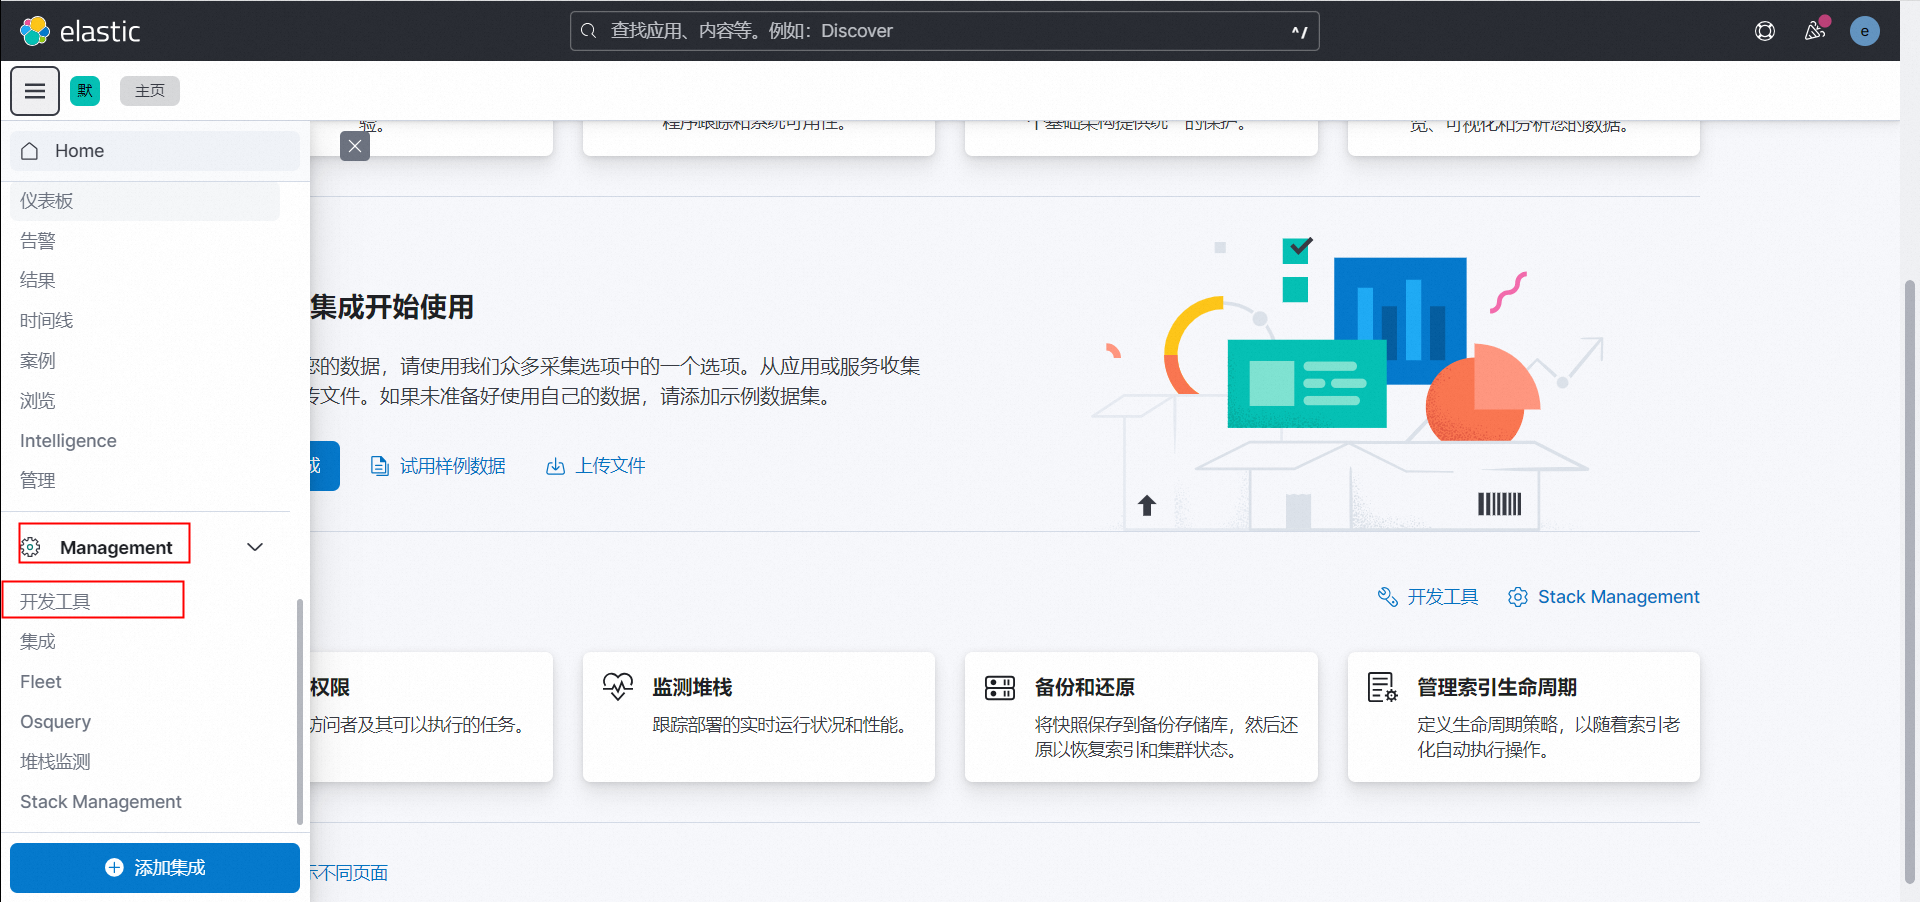
Task: Click the gear icon beside Stack Management
Action: pyautogui.click(x=1518, y=597)
